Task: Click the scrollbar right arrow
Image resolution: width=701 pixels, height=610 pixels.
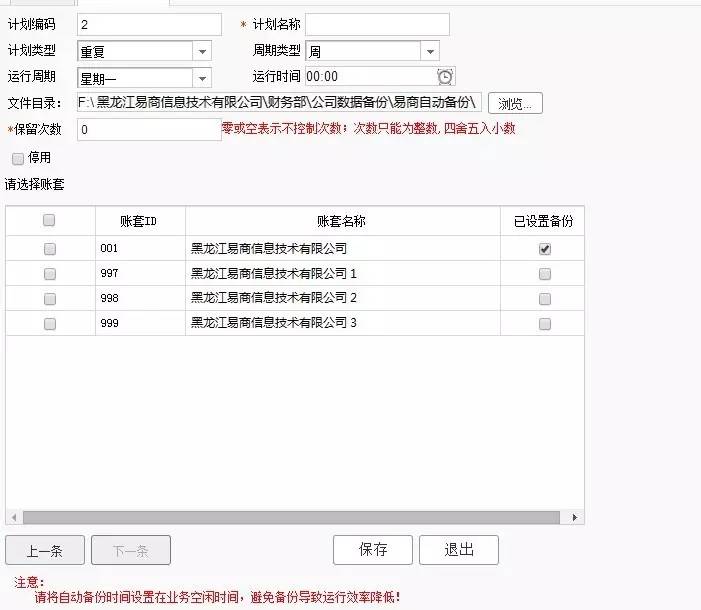Action: click(x=575, y=517)
